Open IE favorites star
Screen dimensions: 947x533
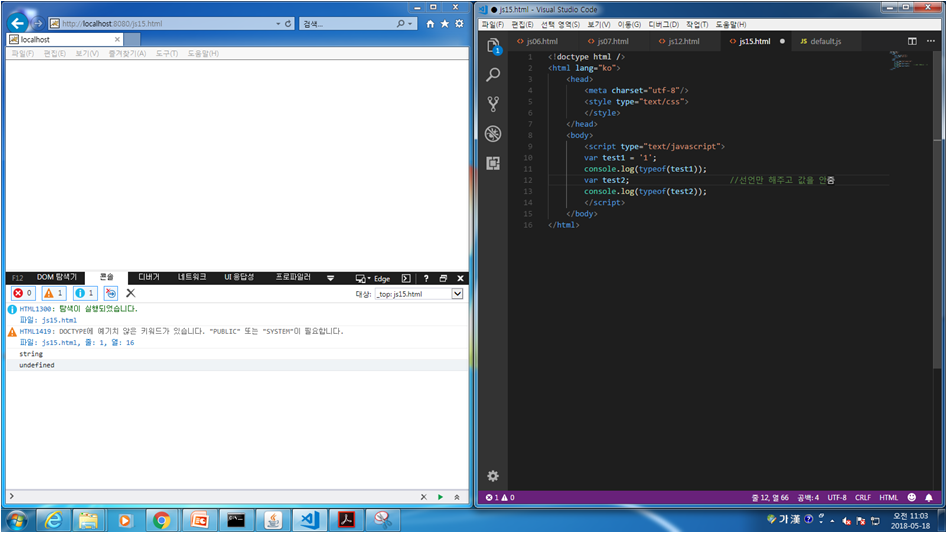pyautogui.click(x=445, y=24)
